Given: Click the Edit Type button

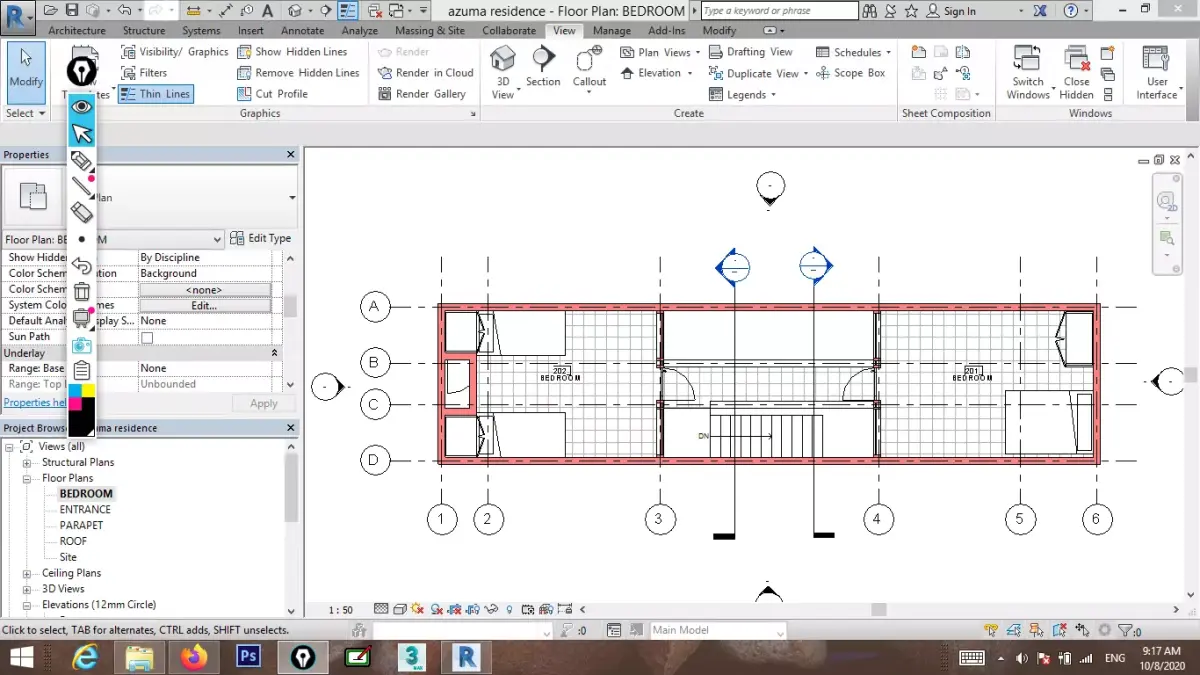Looking at the screenshot, I should point(261,238).
